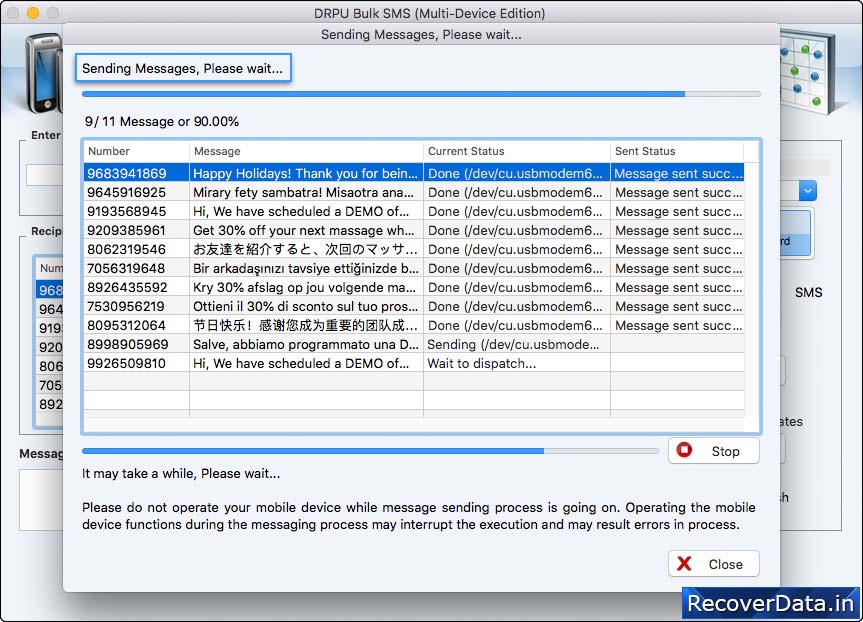Click message 'Salve, abbiamo programmato una D...'
863x622 pixels.
click(306, 345)
